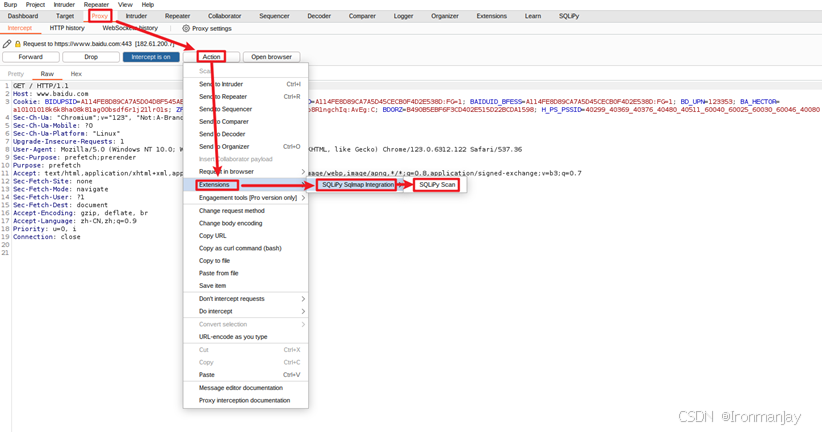Open the Intruder menu in menu bar
The image size is (822, 432).
tap(64, 4)
